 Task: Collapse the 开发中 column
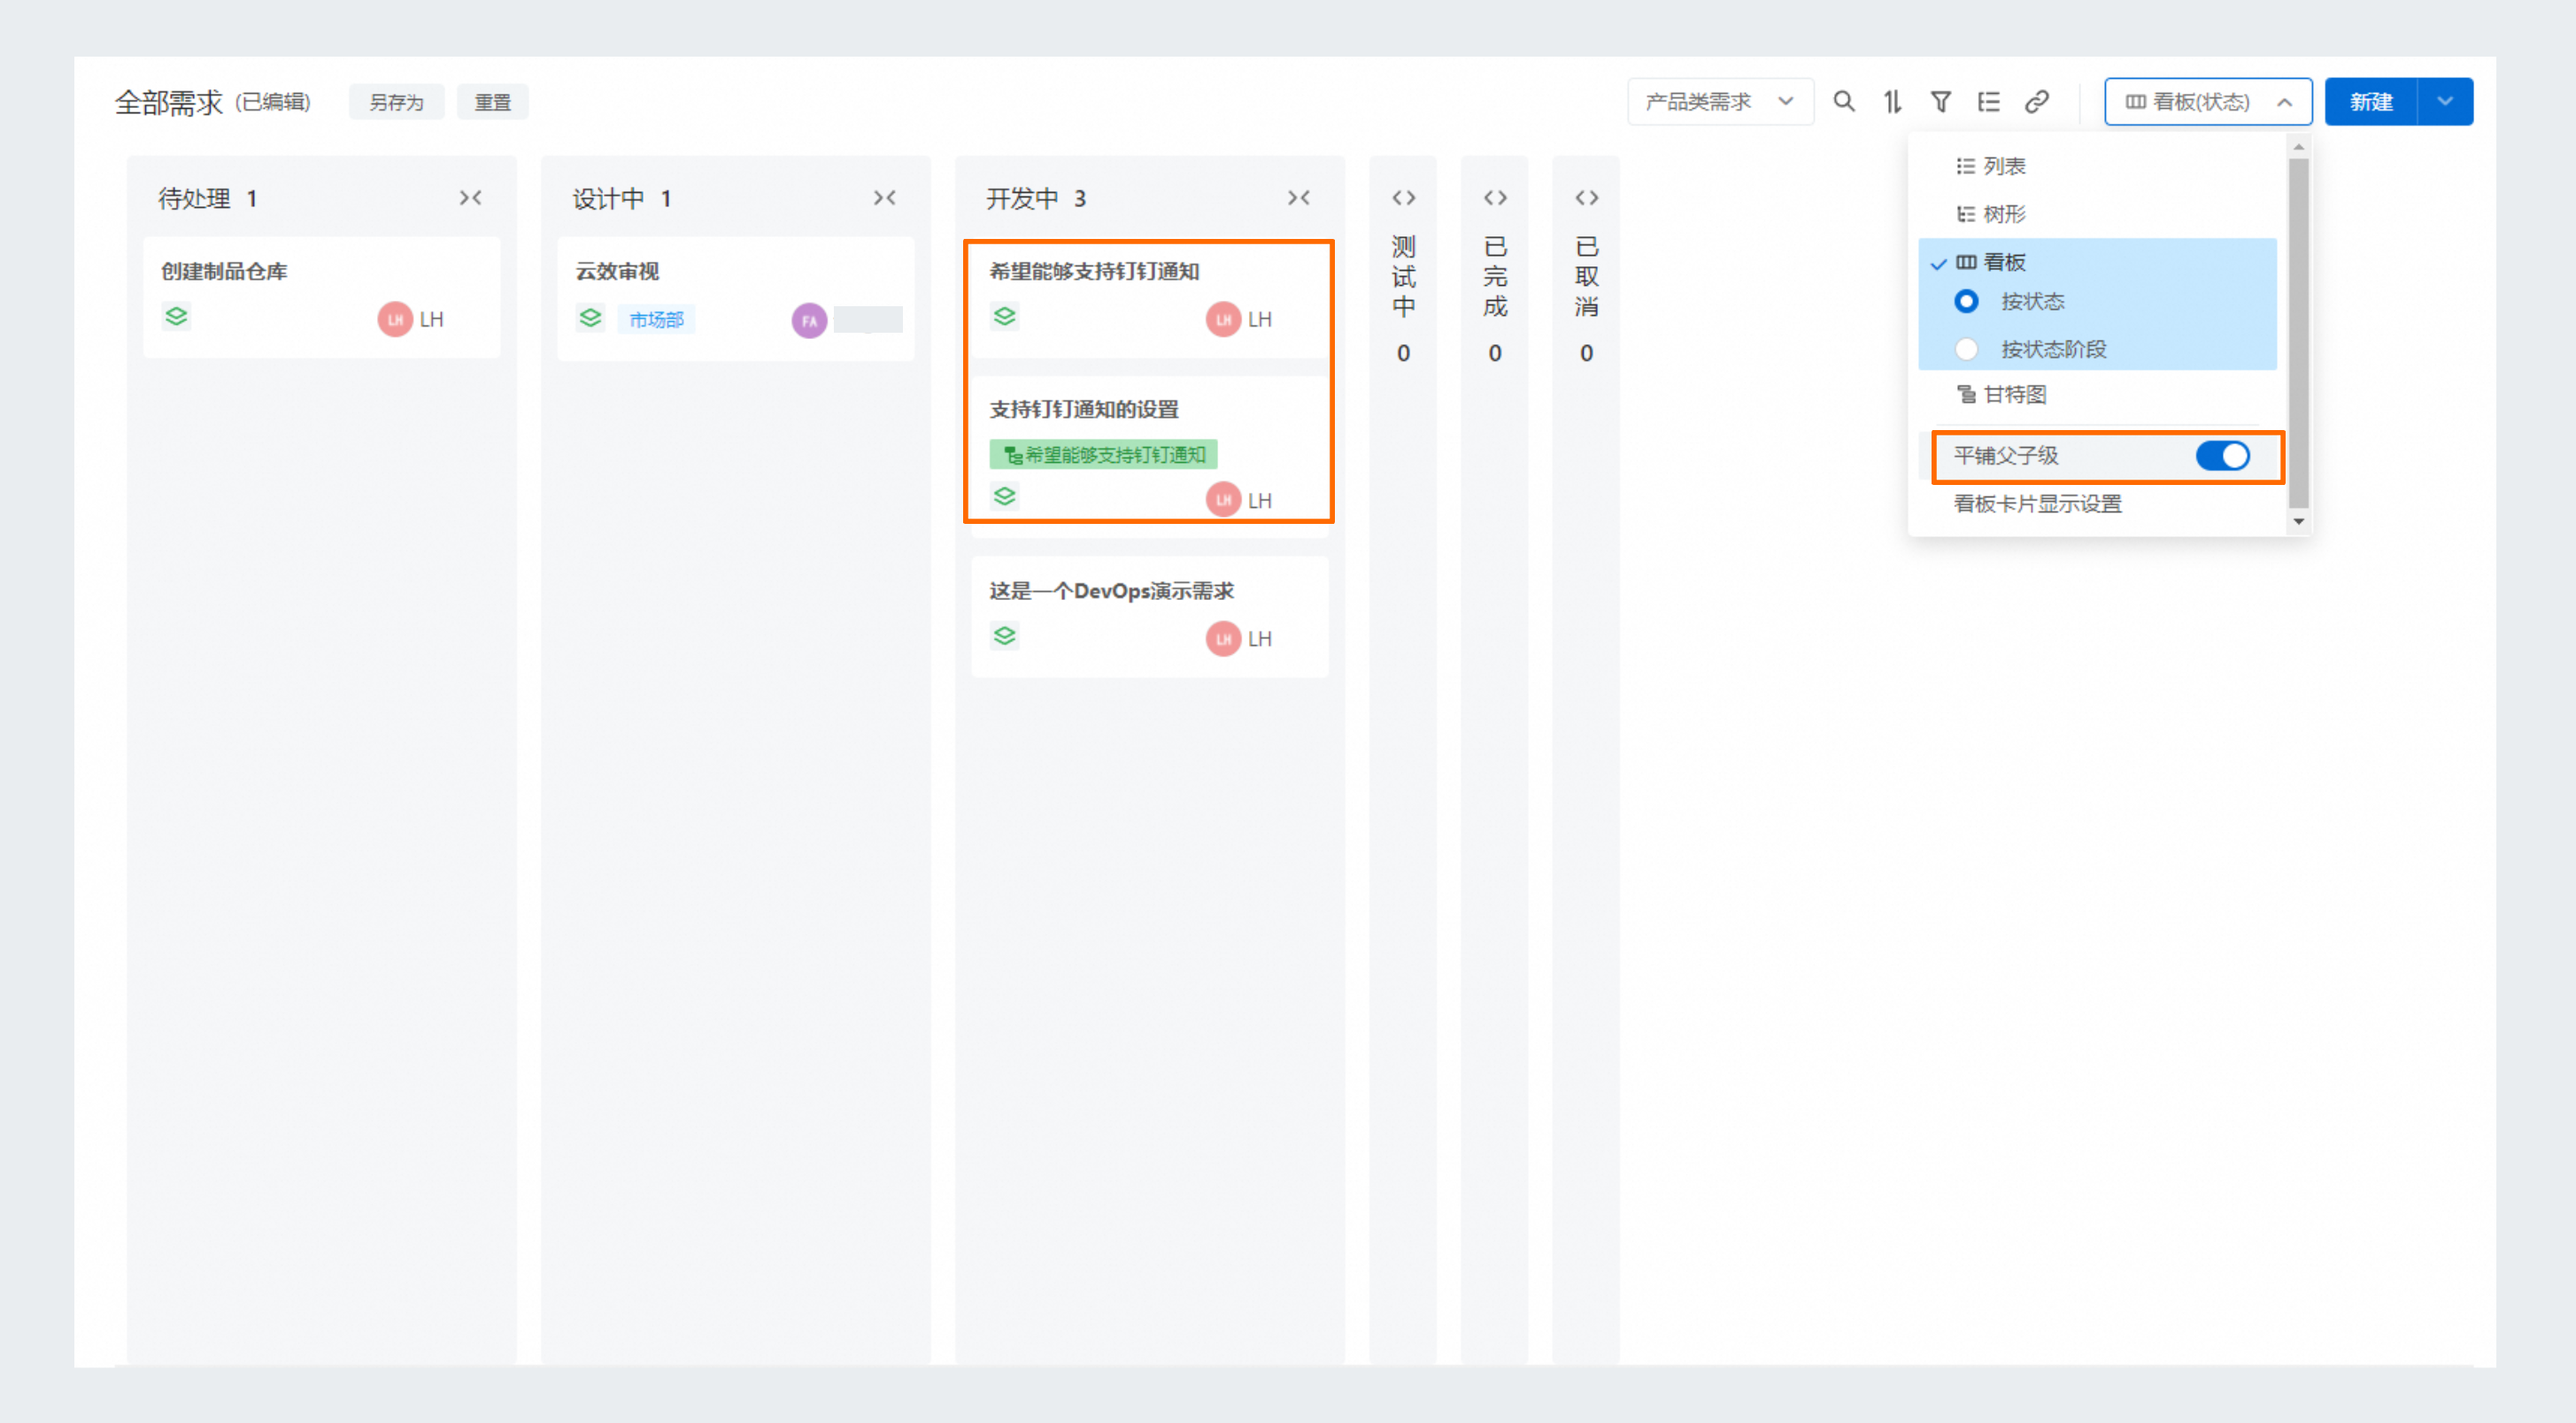point(1299,198)
